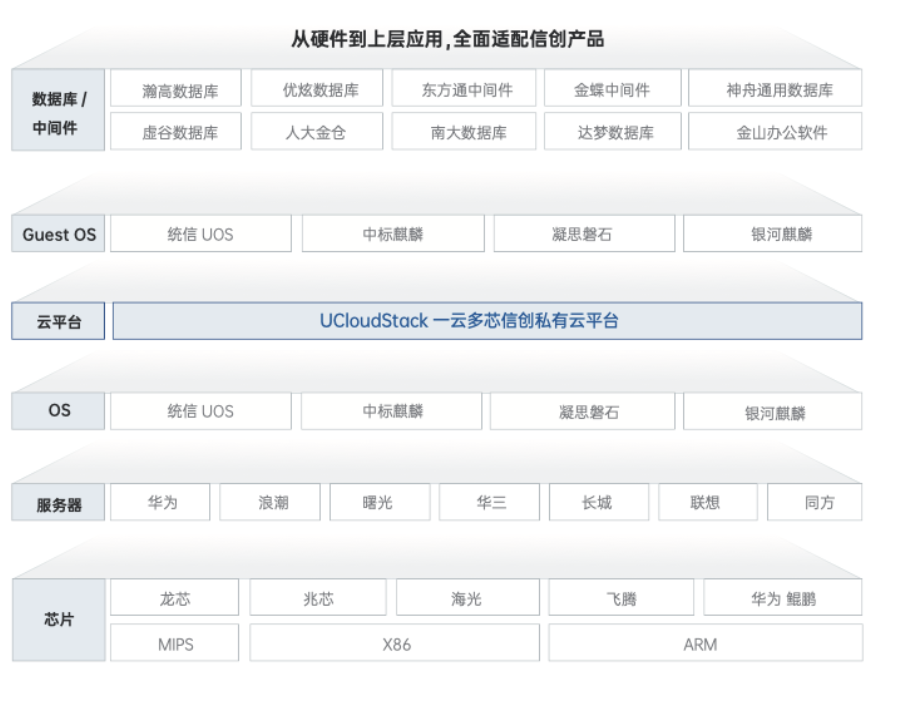Select the 金蝶中间件 box
Screen dimensions: 903x701
point(612,90)
